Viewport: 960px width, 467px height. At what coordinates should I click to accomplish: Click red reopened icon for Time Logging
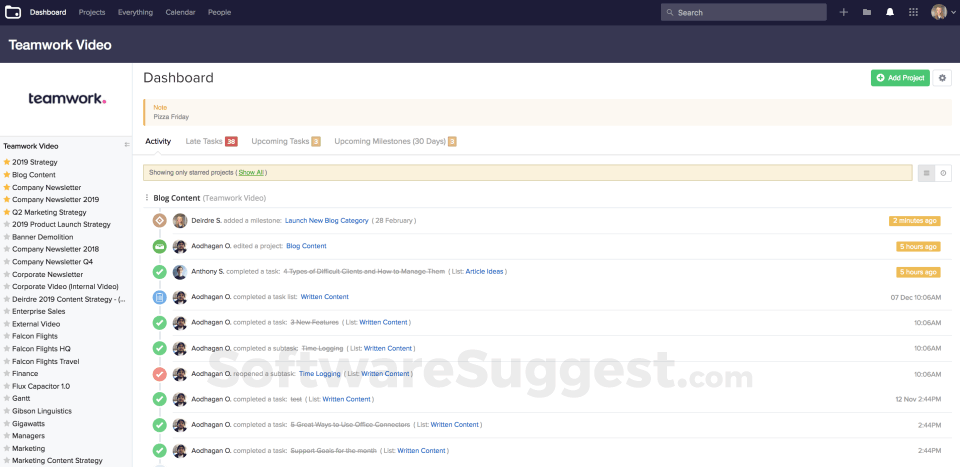[160, 373]
